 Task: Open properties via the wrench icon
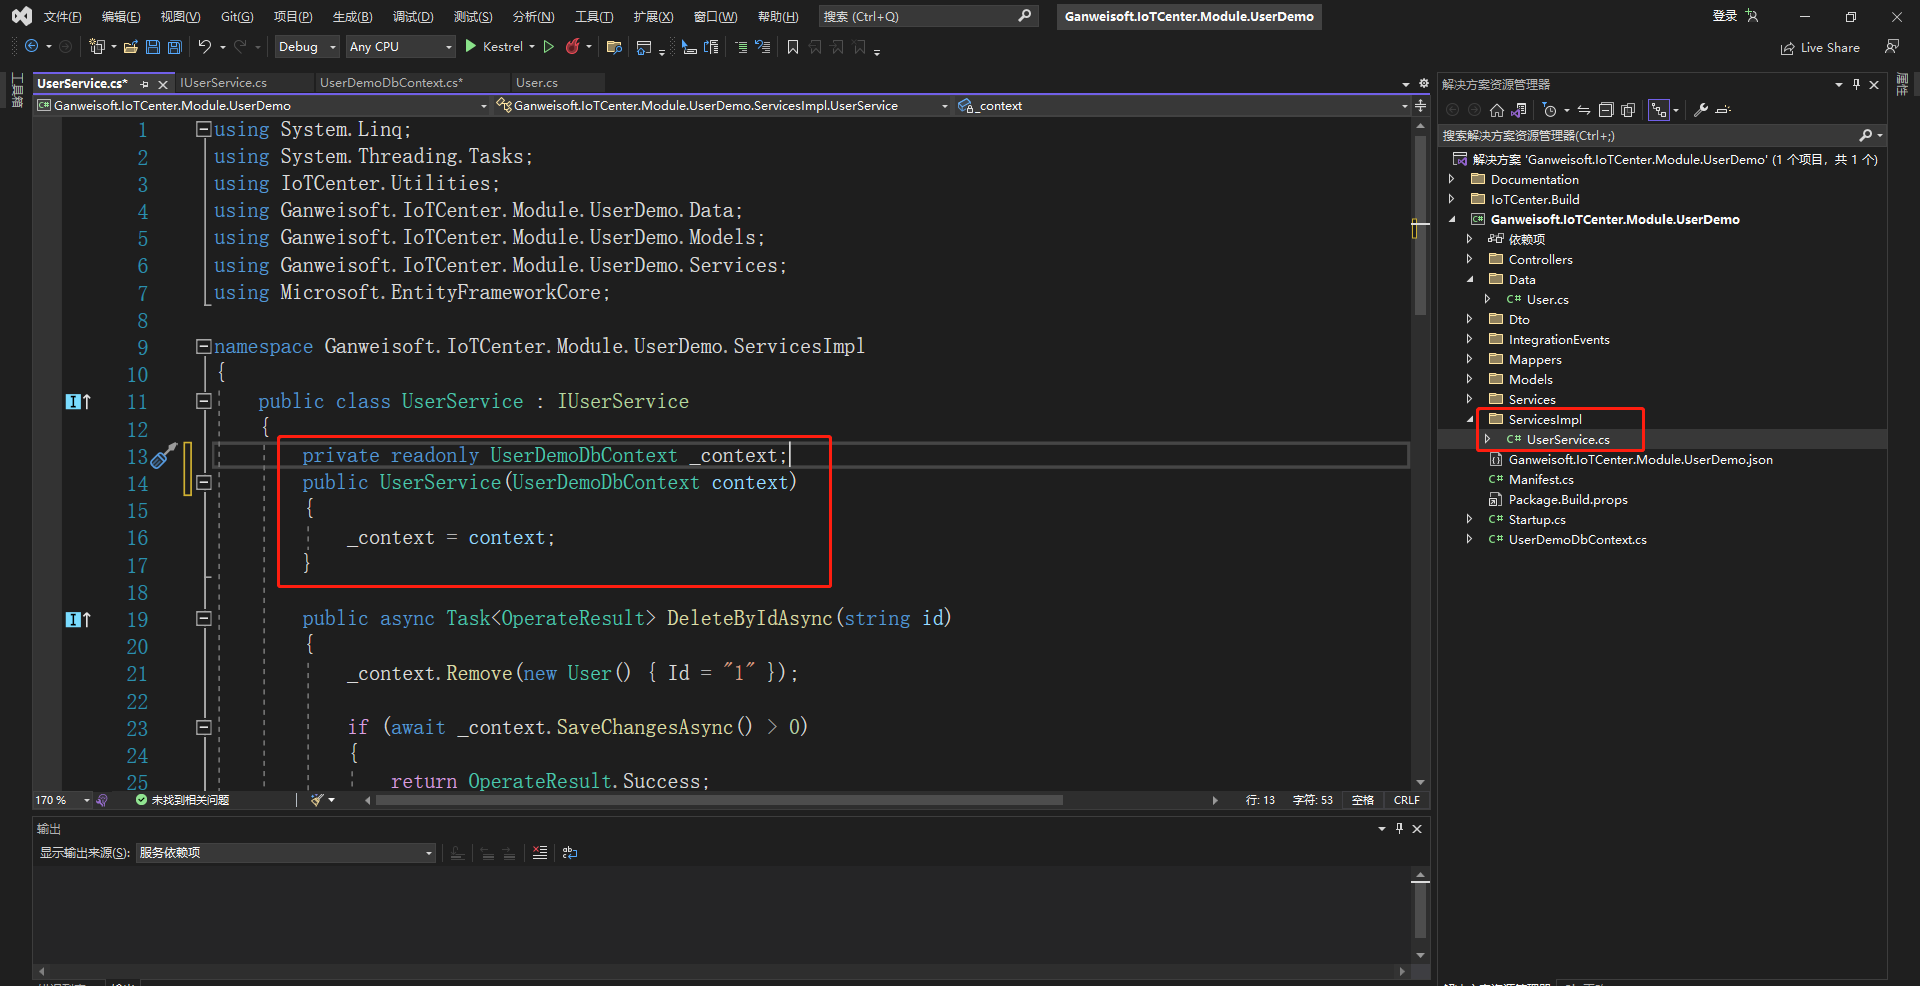point(1700,110)
